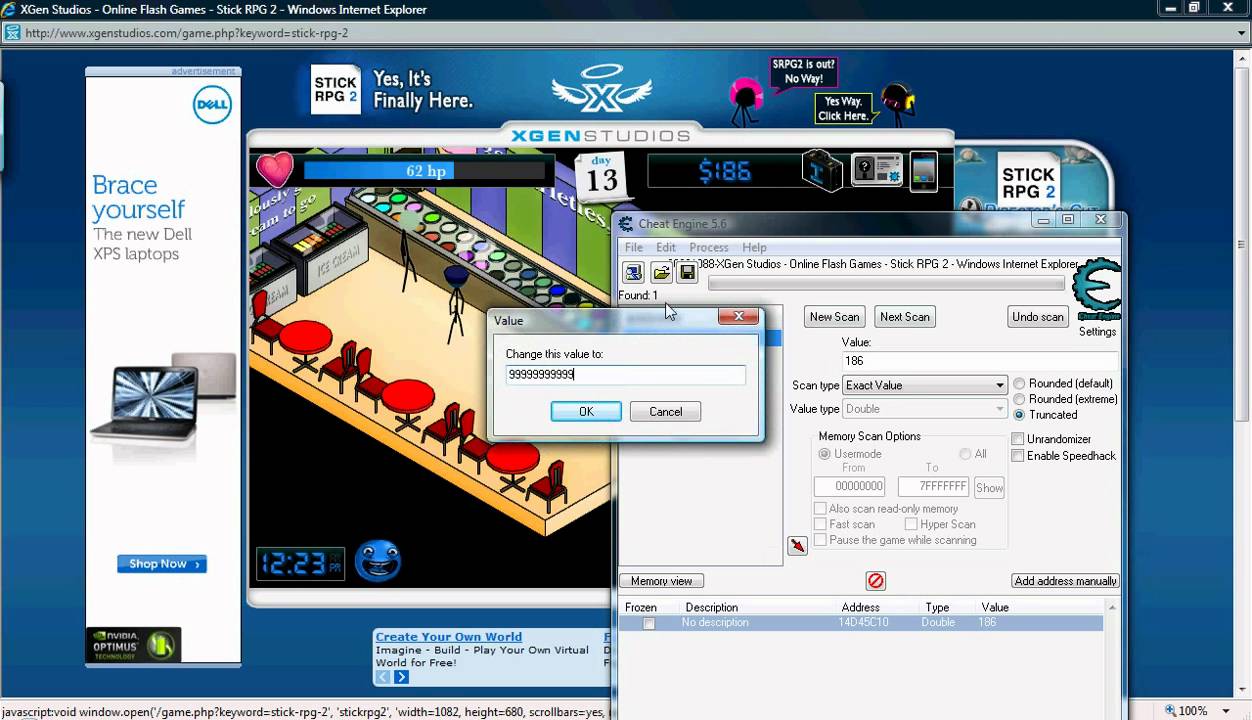Open the File menu in Cheat Engine

tap(634, 247)
